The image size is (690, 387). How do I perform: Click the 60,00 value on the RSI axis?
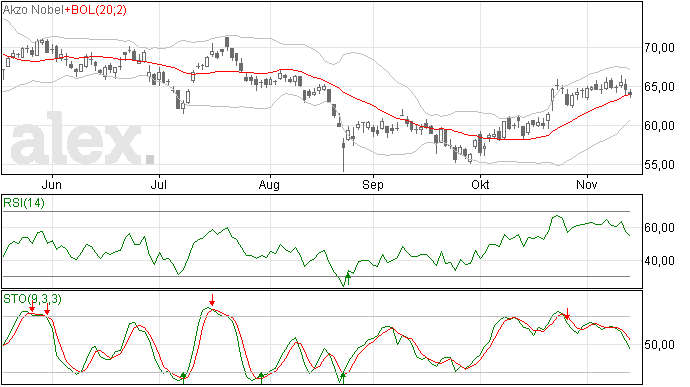(x=659, y=228)
